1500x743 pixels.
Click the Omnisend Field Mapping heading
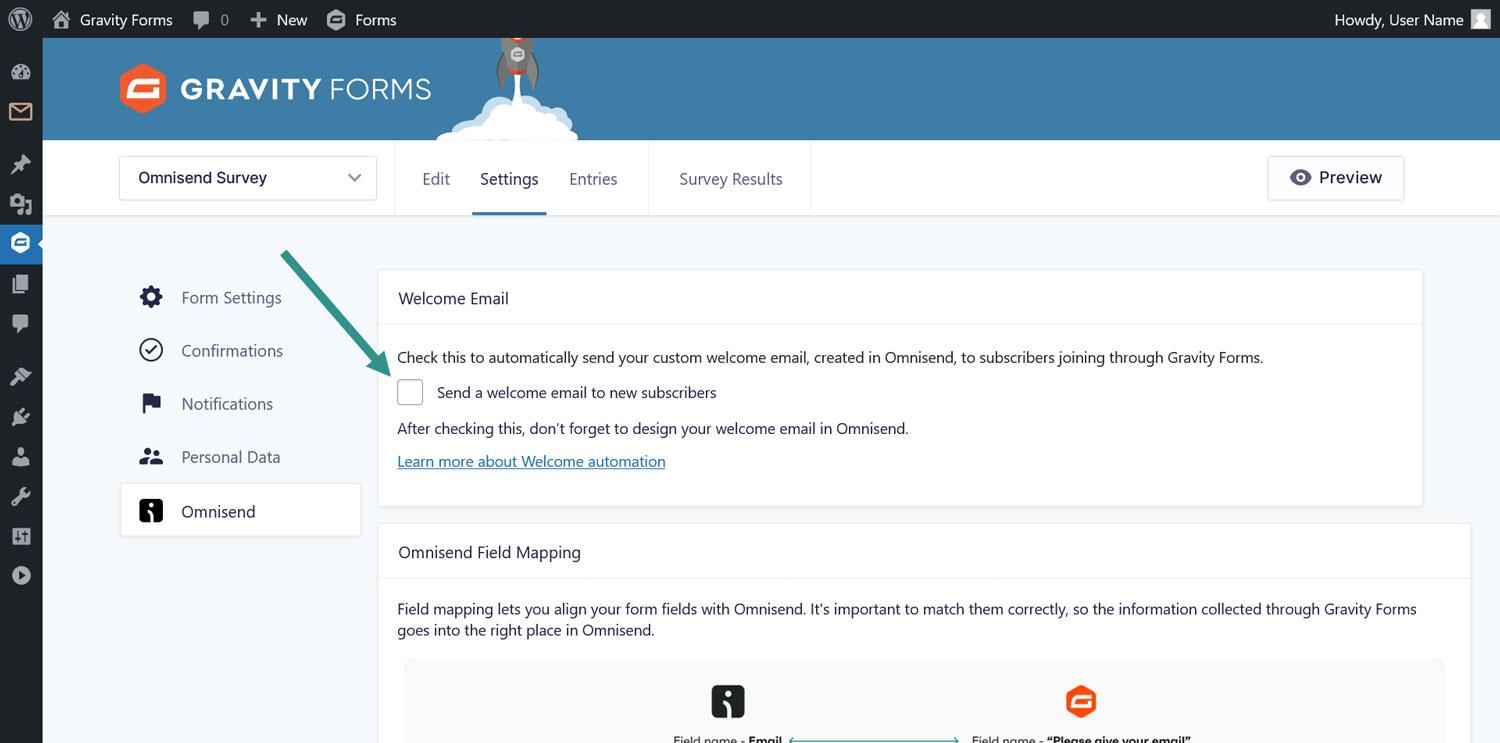click(x=489, y=552)
